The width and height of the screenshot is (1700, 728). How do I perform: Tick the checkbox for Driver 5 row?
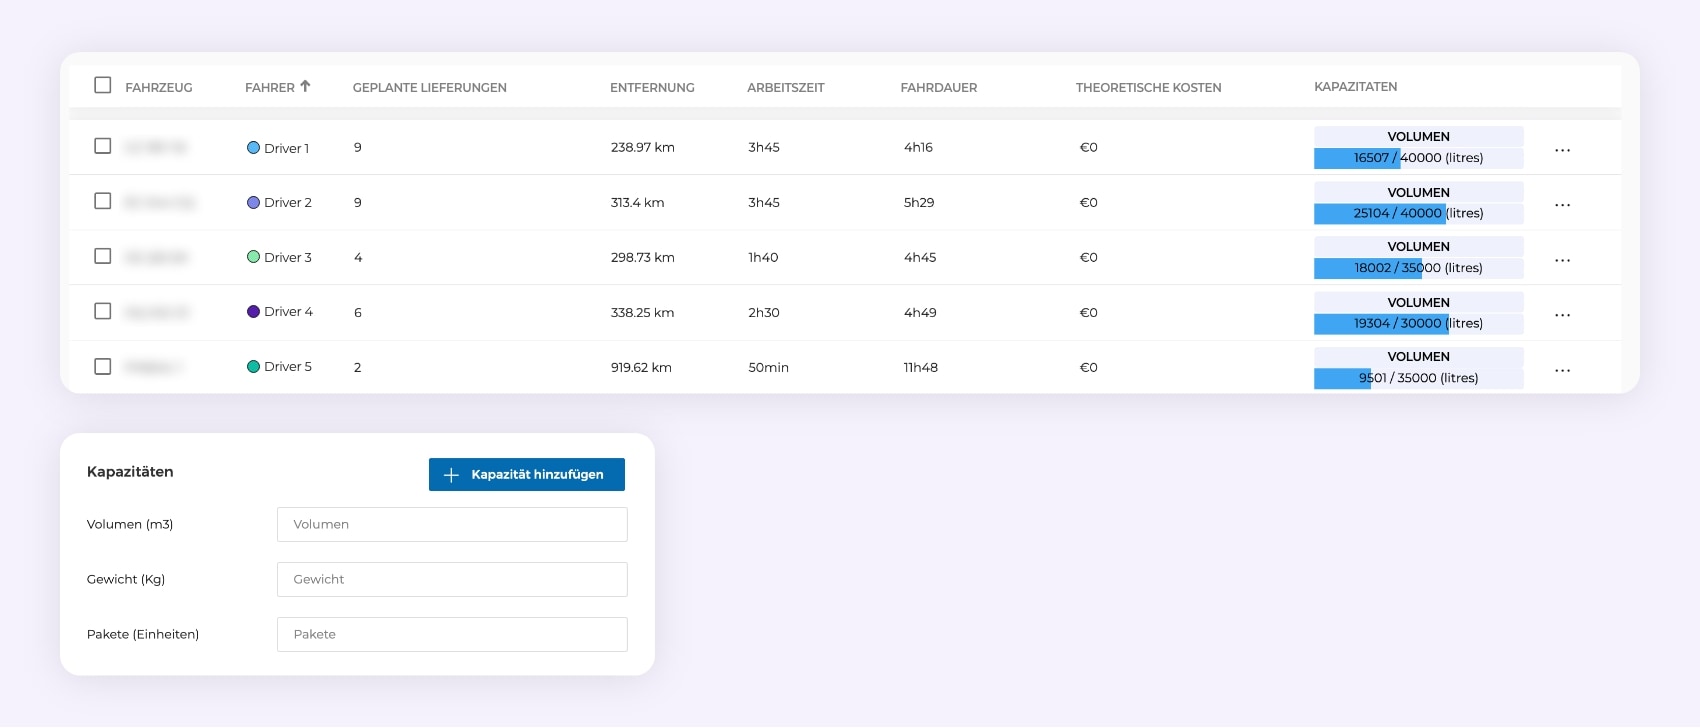pos(102,366)
